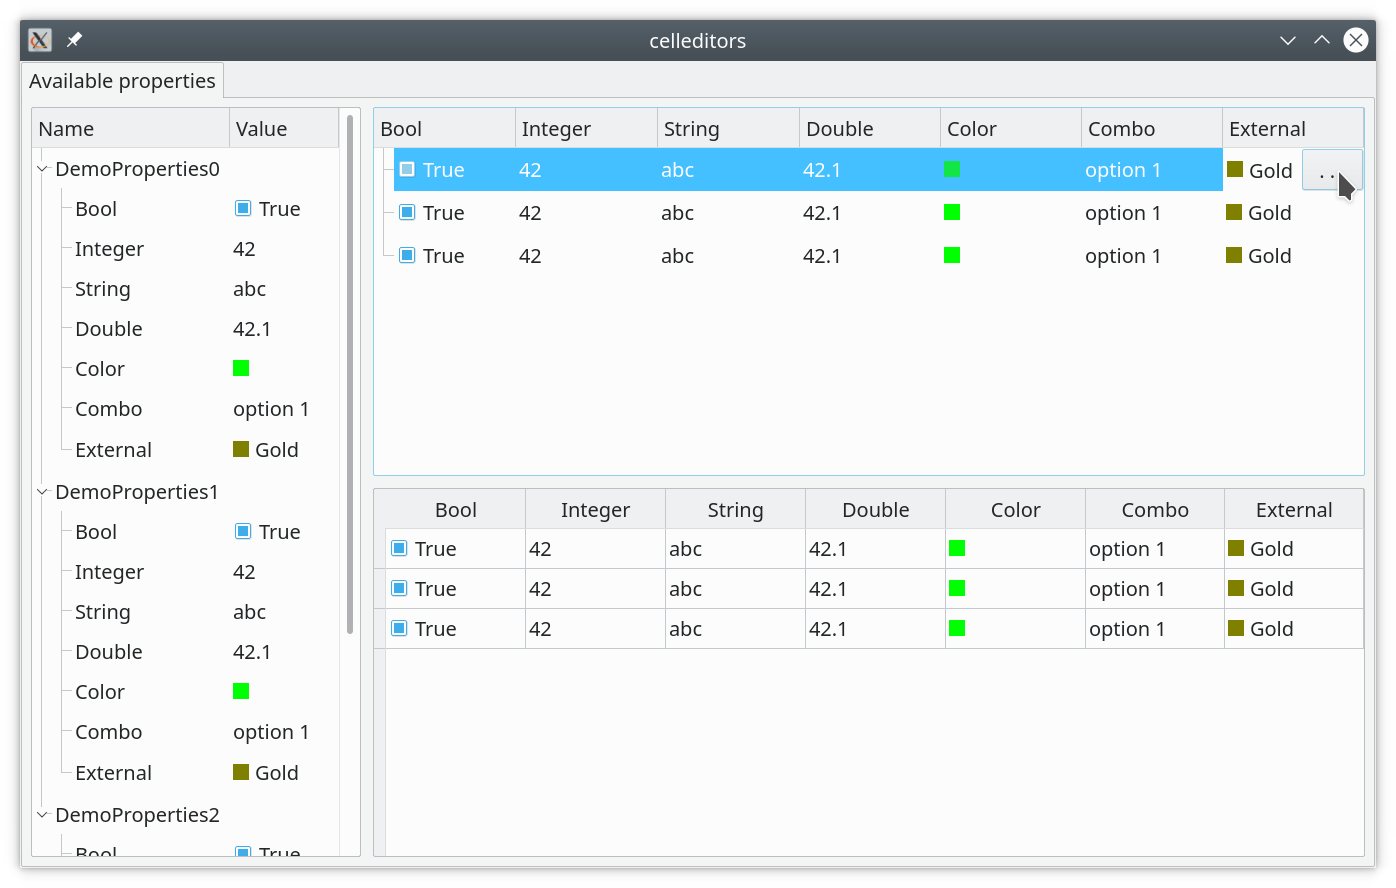
Task: Click the green color swatch in highlighted row
Action: 952,169
